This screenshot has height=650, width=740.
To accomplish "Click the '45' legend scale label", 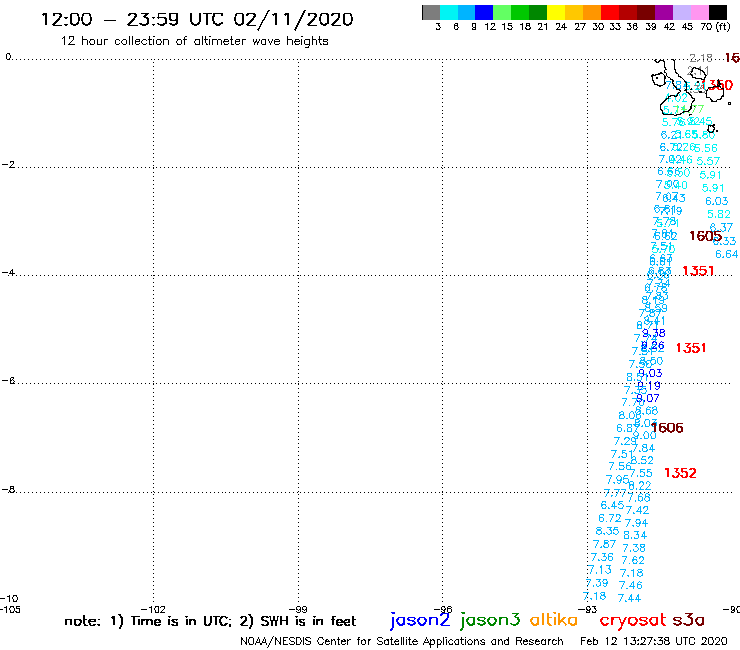I will [687, 27].
